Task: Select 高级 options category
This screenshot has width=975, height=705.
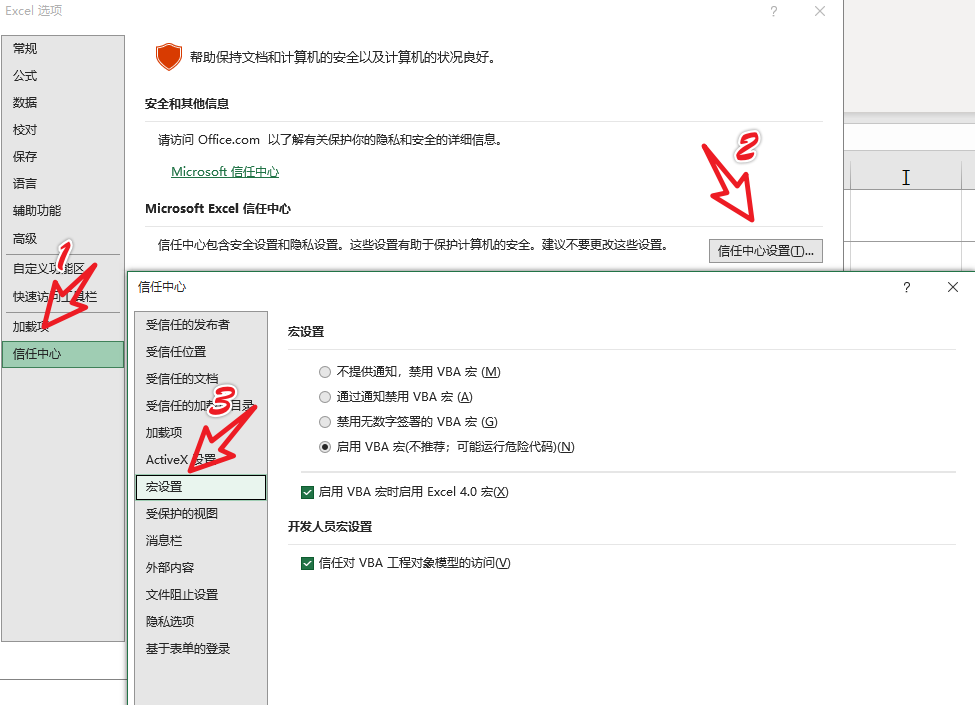Action: pos(63,238)
